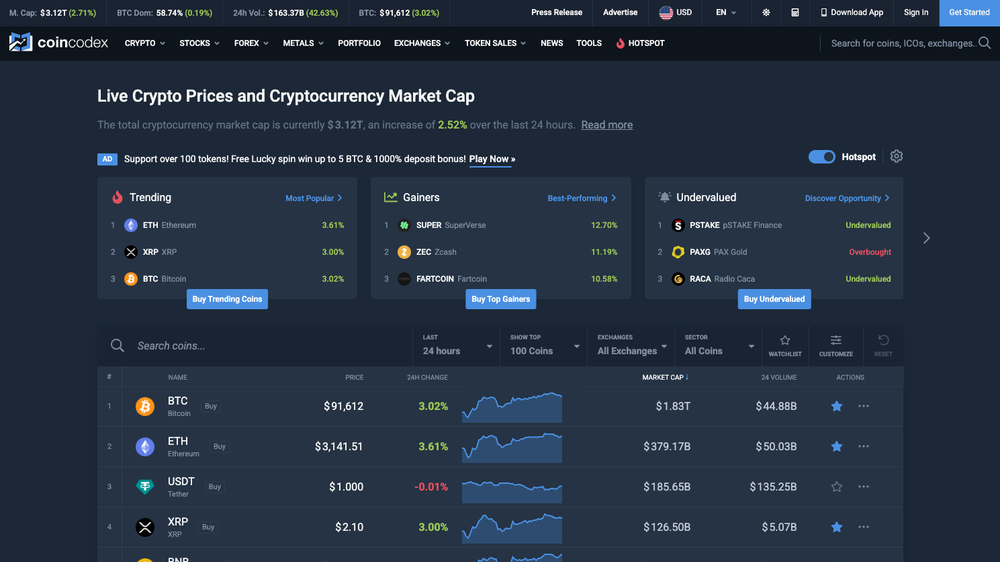Click Buy Undervalued button
Screen dimensions: 1000x562
pos(774,299)
